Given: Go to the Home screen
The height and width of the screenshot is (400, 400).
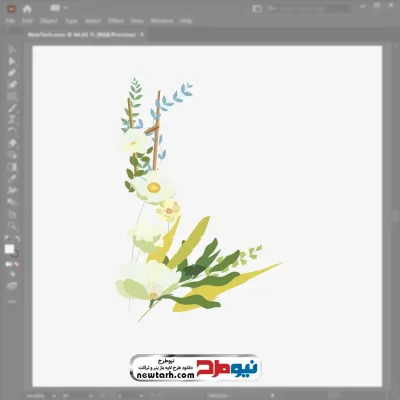Looking at the screenshot, I should pos(27,9).
